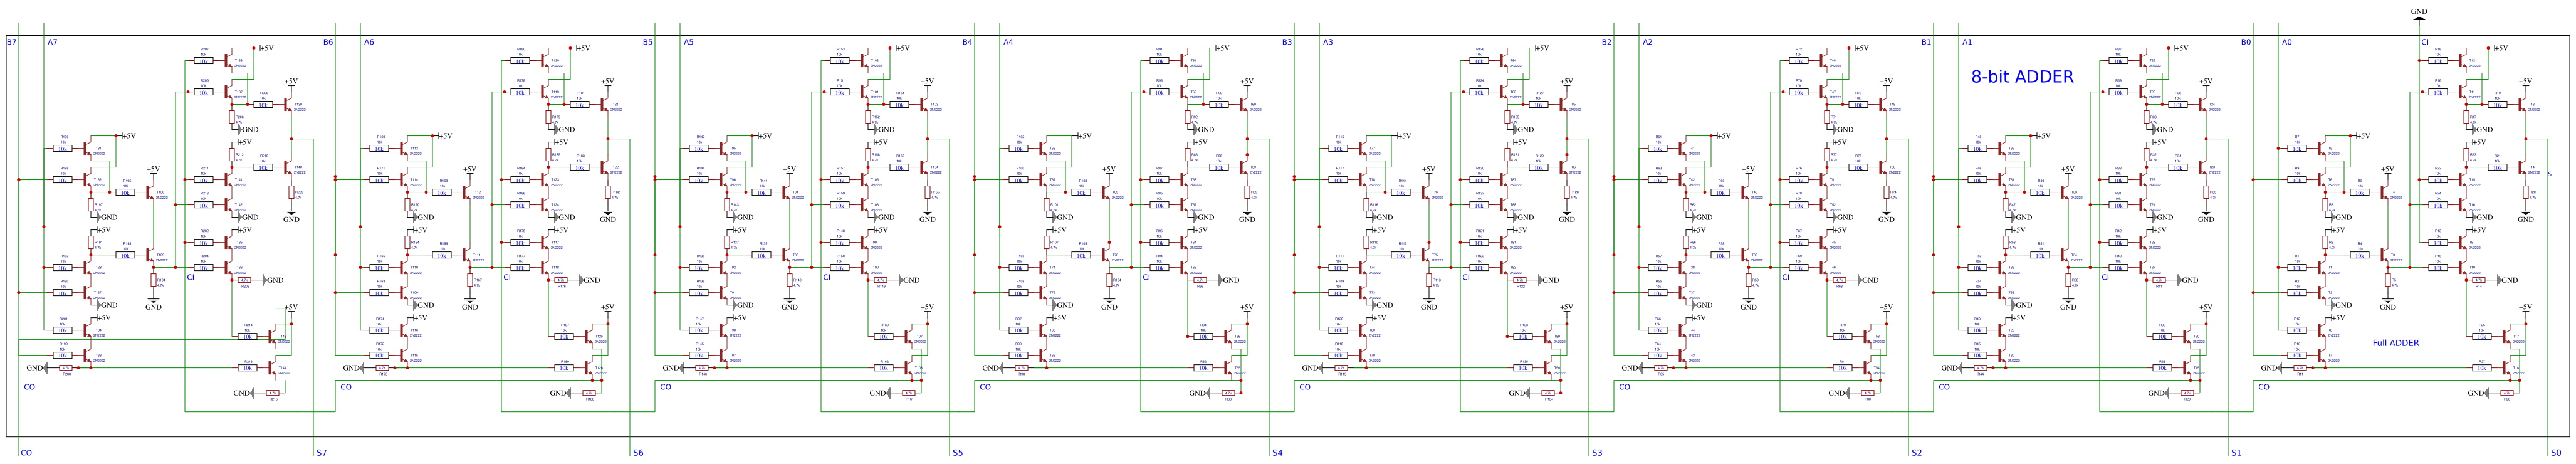Click the CI label next to A0
This screenshot has width=2576, height=464.
(x=2425, y=42)
